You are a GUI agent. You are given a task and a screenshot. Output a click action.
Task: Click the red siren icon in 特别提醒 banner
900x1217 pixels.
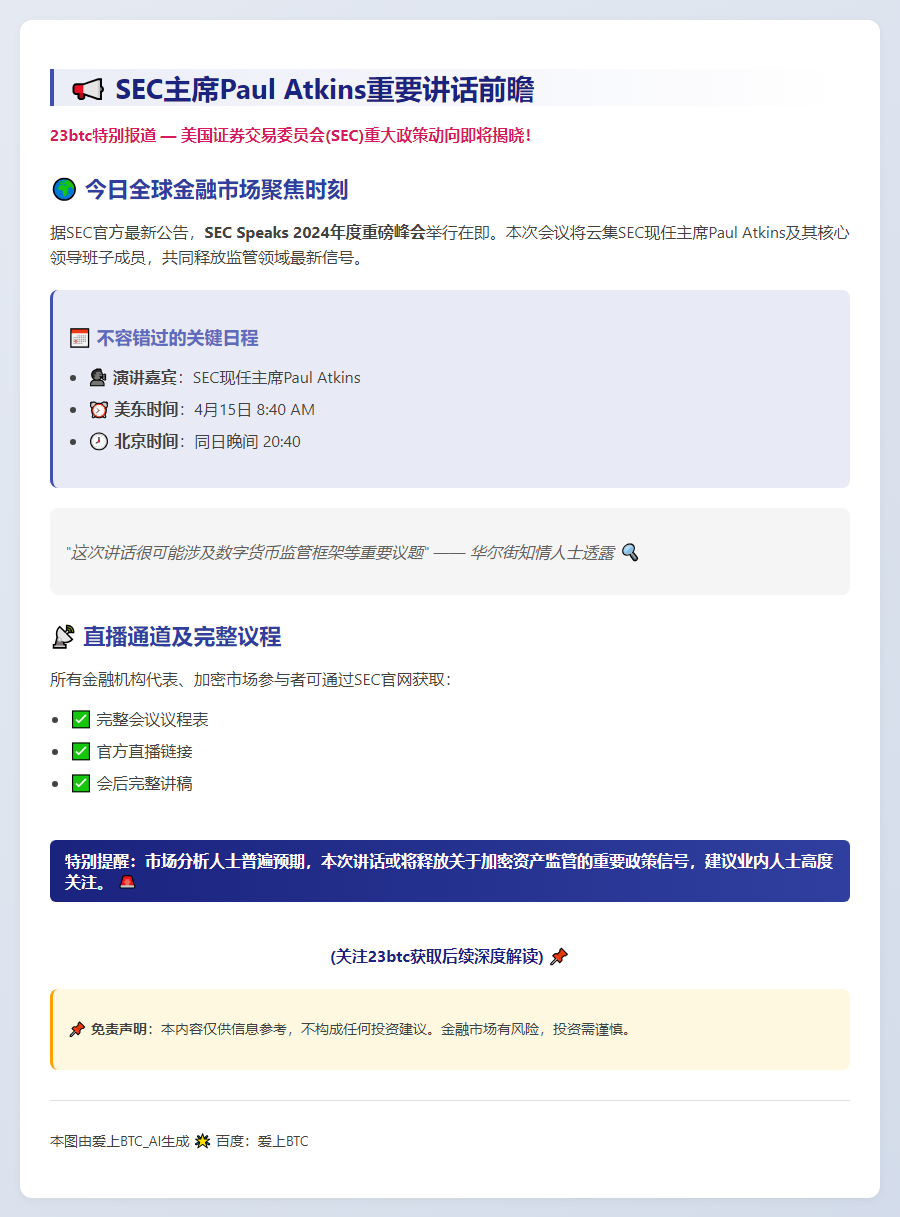click(126, 882)
